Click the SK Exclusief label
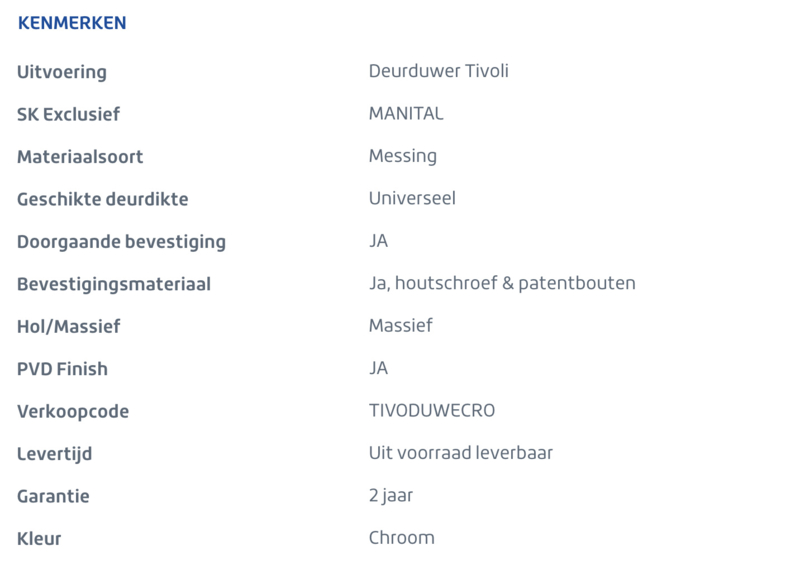Screen dimensions: 800x584 point(68,114)
